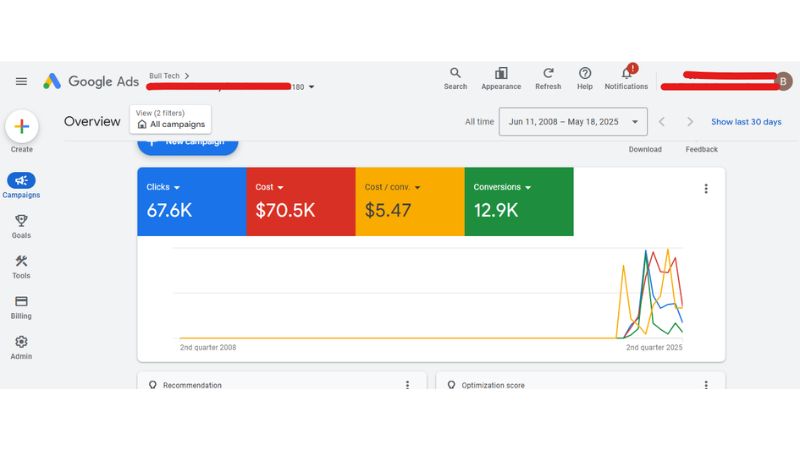Open the hamburger main menu
This screenshot has height=450, width=800.
[21, 82]
